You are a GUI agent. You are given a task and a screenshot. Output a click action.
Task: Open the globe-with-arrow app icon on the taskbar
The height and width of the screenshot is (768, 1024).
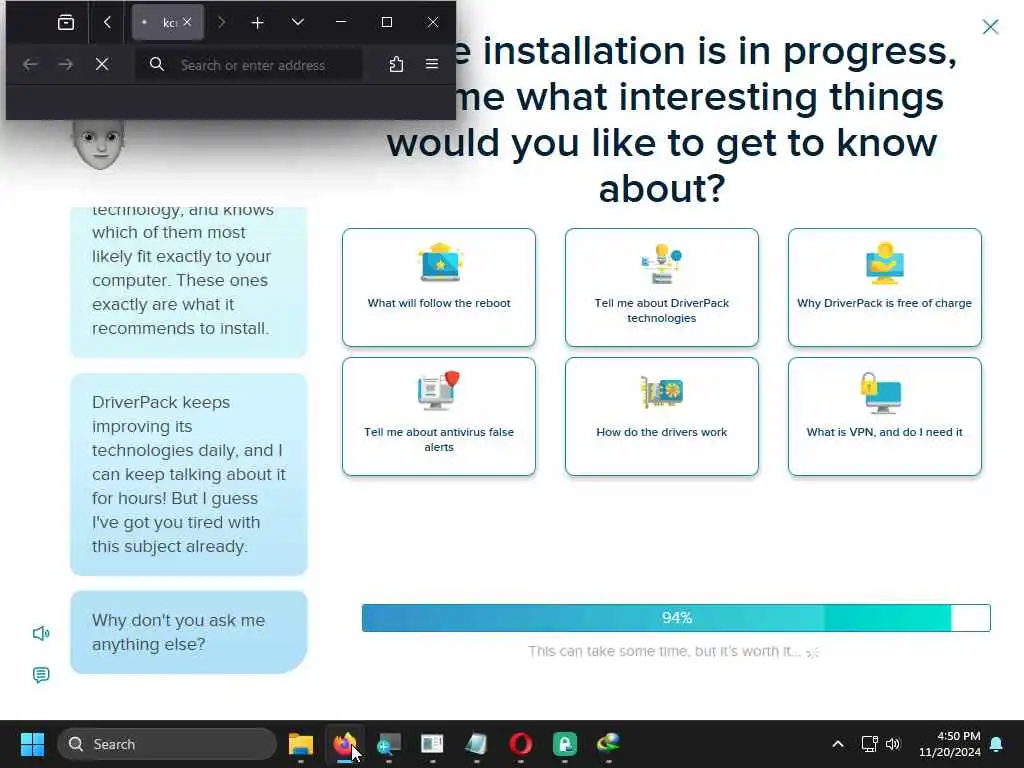608,744
